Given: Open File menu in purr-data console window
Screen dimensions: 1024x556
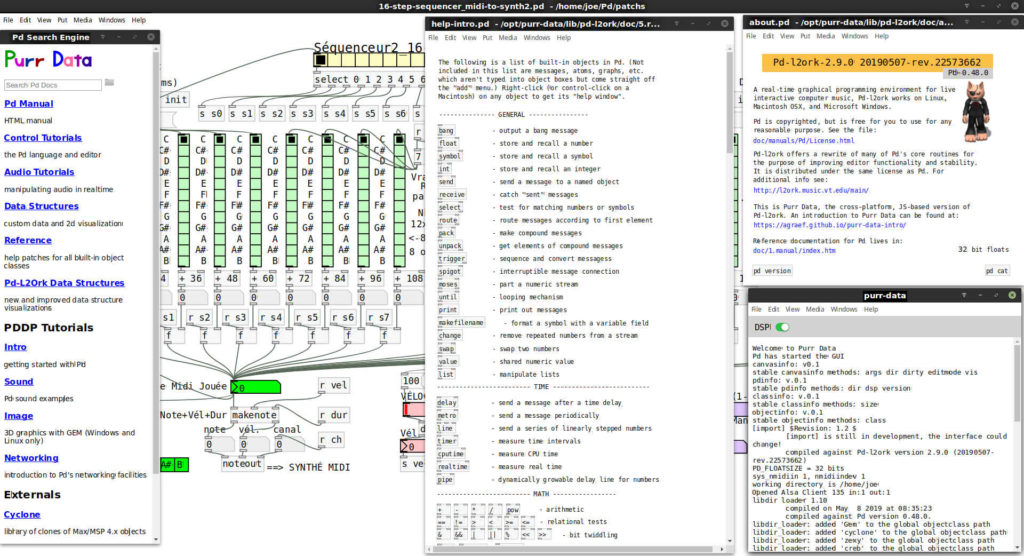Looking at the screenshot, I should [756, 309].
